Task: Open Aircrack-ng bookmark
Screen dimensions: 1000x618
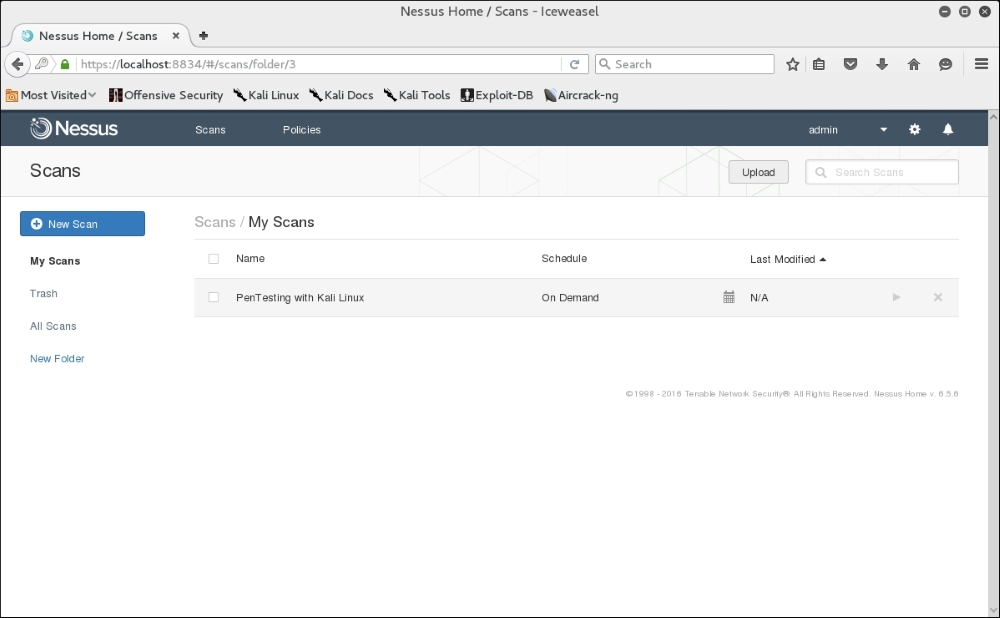Action: tap(581, 95)
